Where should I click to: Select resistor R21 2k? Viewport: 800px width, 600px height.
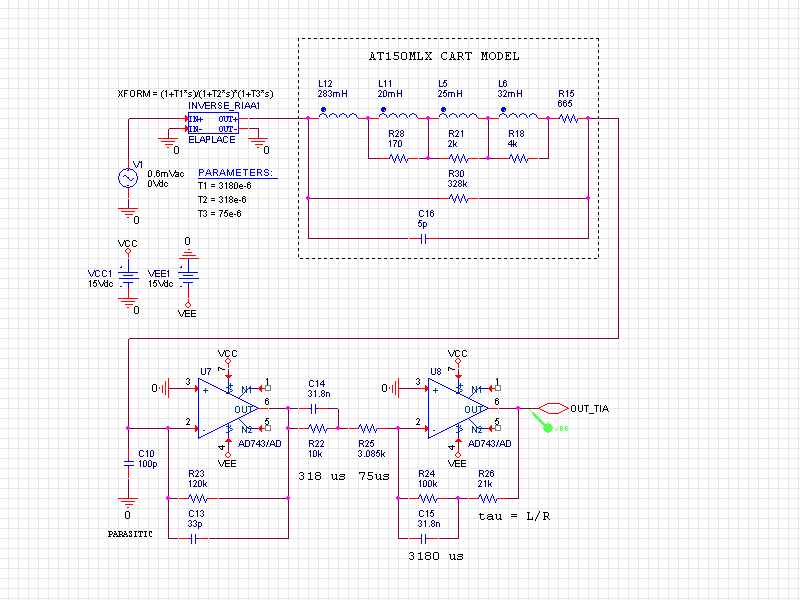(458, 159)
